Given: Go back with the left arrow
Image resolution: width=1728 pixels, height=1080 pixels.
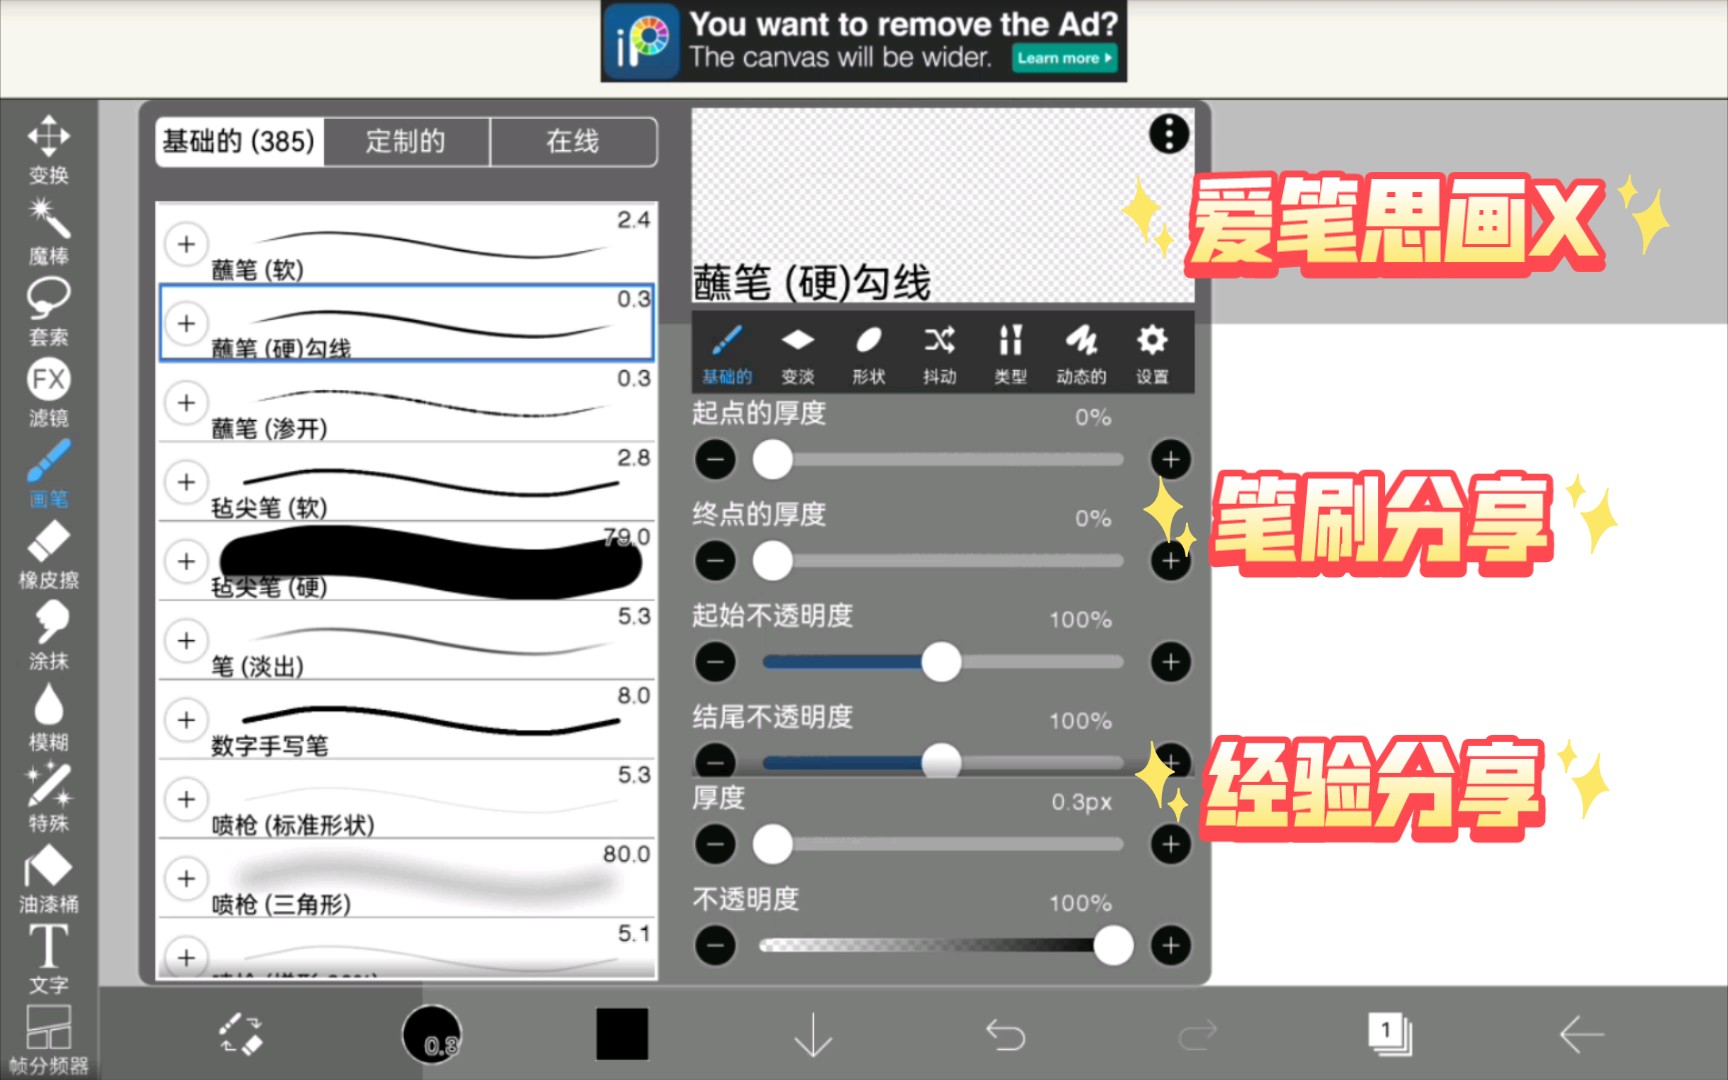Looking at the screenshot, I should pos(1581,1035).
